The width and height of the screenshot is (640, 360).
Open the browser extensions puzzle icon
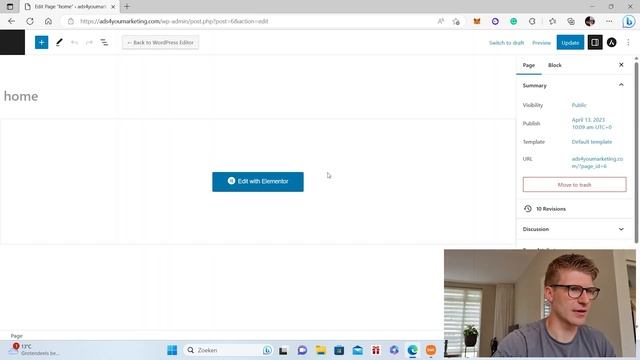(x=532, y=21)
